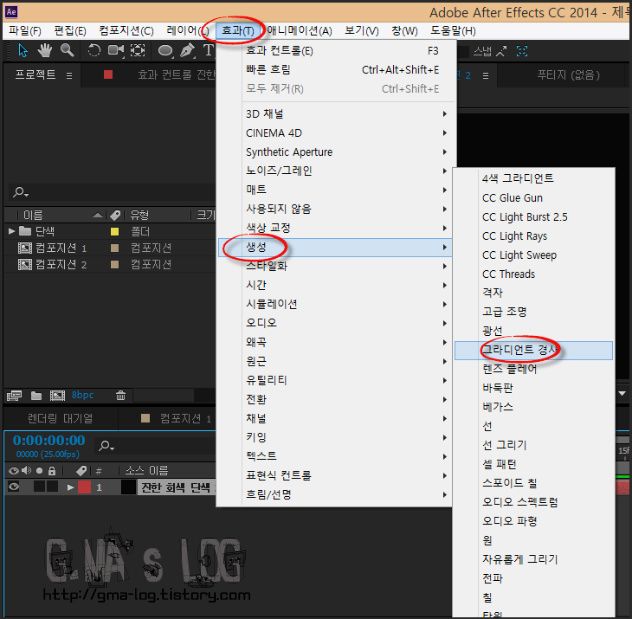Screen dimensions: 632x619
Task: Click the lock column header in timeline
Action: pyautogui.click(x=52, y=470)
